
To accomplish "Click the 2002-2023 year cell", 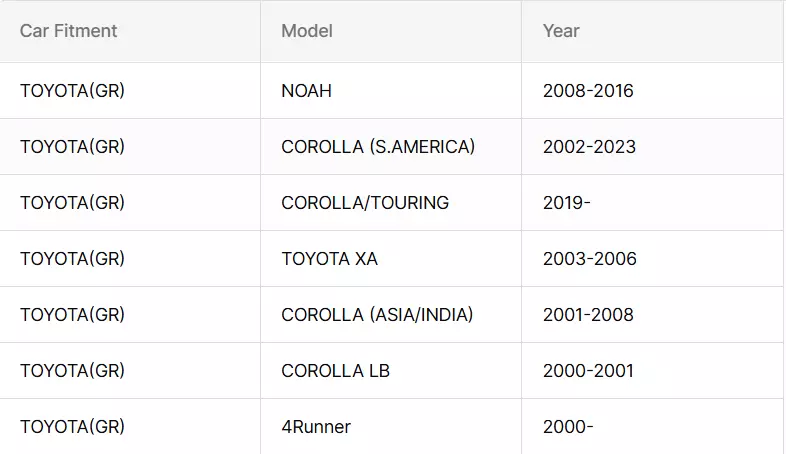I will [x=652, y=147].
